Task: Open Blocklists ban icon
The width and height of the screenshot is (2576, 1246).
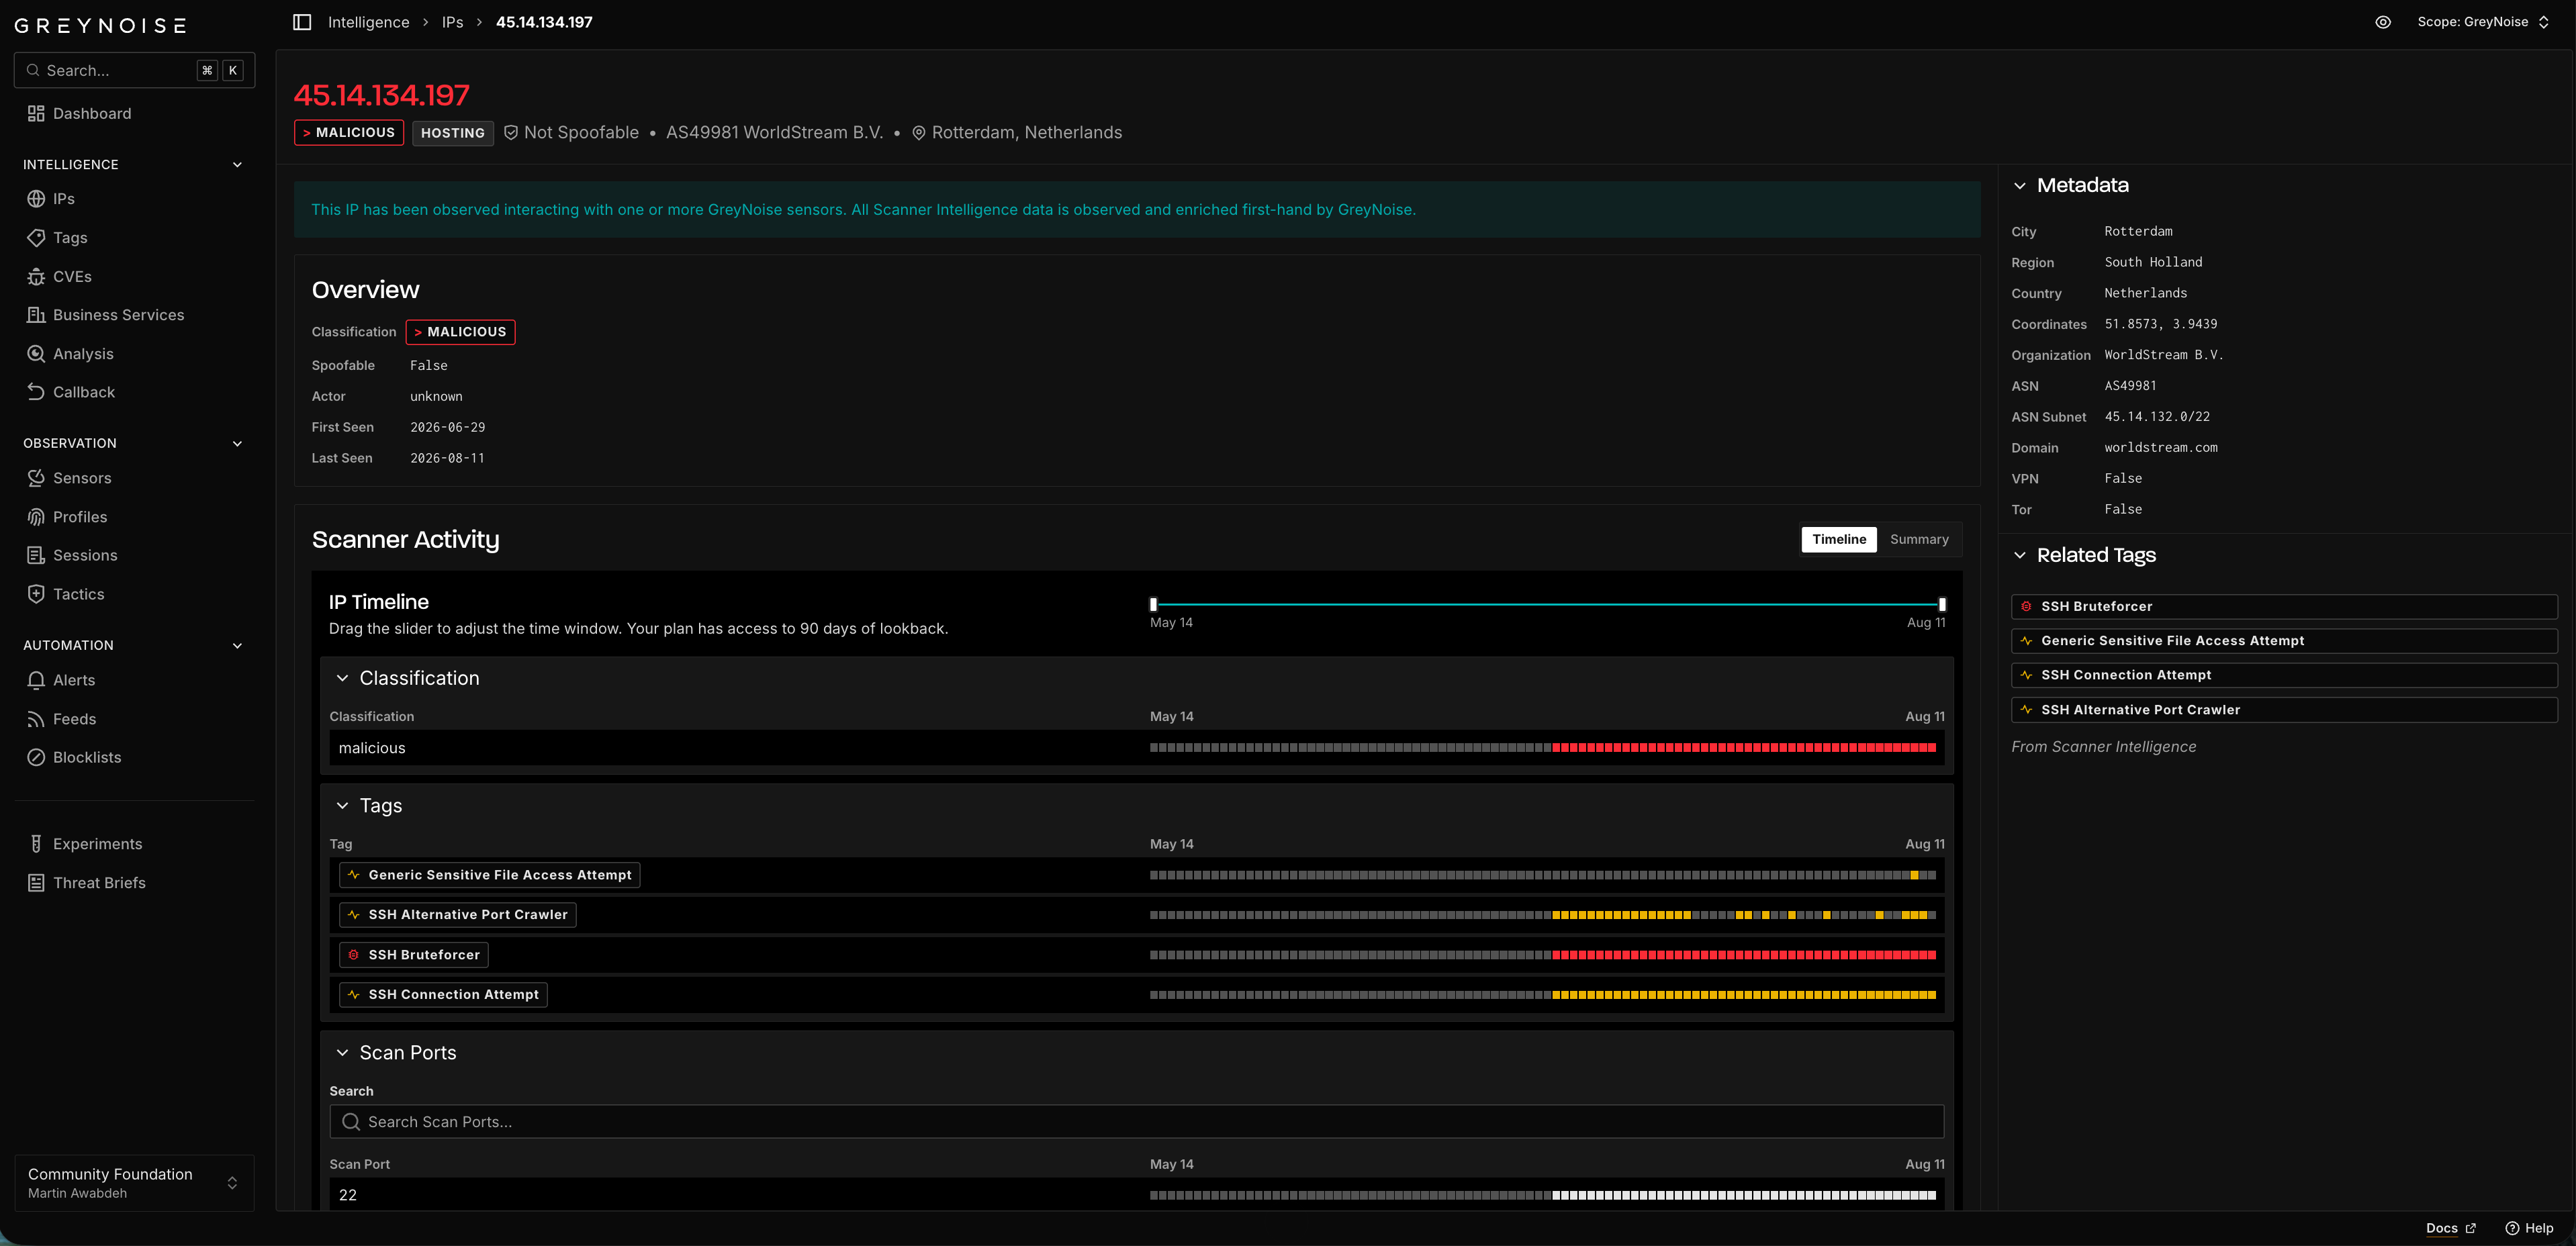Action: click(x=36, y=757)
